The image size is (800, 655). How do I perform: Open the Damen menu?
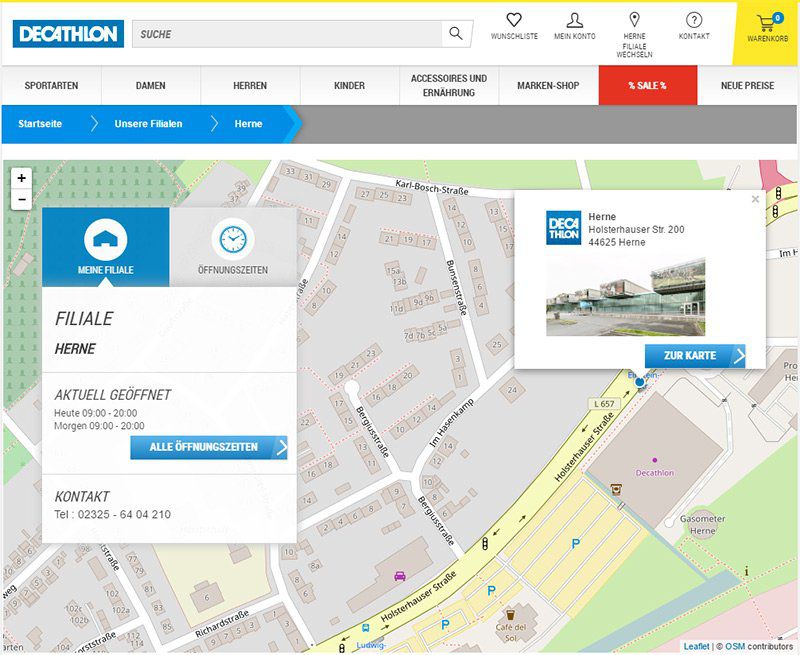(x=151, y=86)
